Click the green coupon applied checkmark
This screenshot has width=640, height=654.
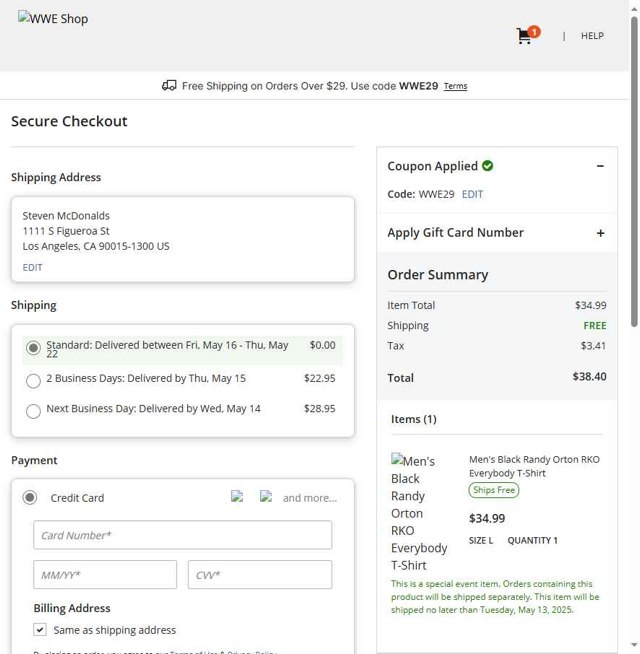[x=487, y=166]
